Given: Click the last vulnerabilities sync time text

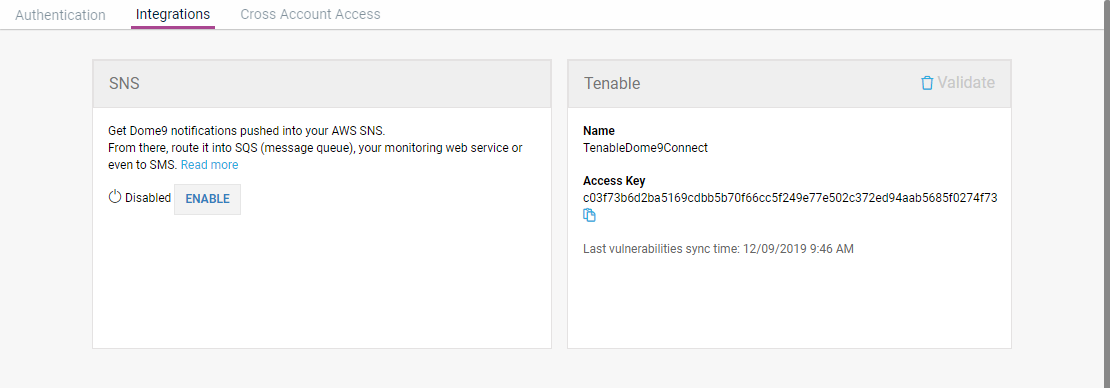Looking at the screenshot, I should click(x=719, y=249).
